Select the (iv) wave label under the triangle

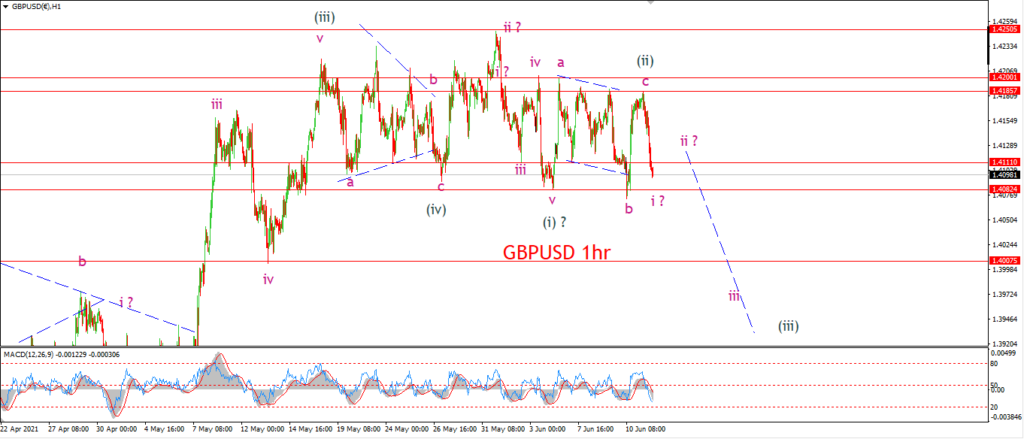coord(436,210)
